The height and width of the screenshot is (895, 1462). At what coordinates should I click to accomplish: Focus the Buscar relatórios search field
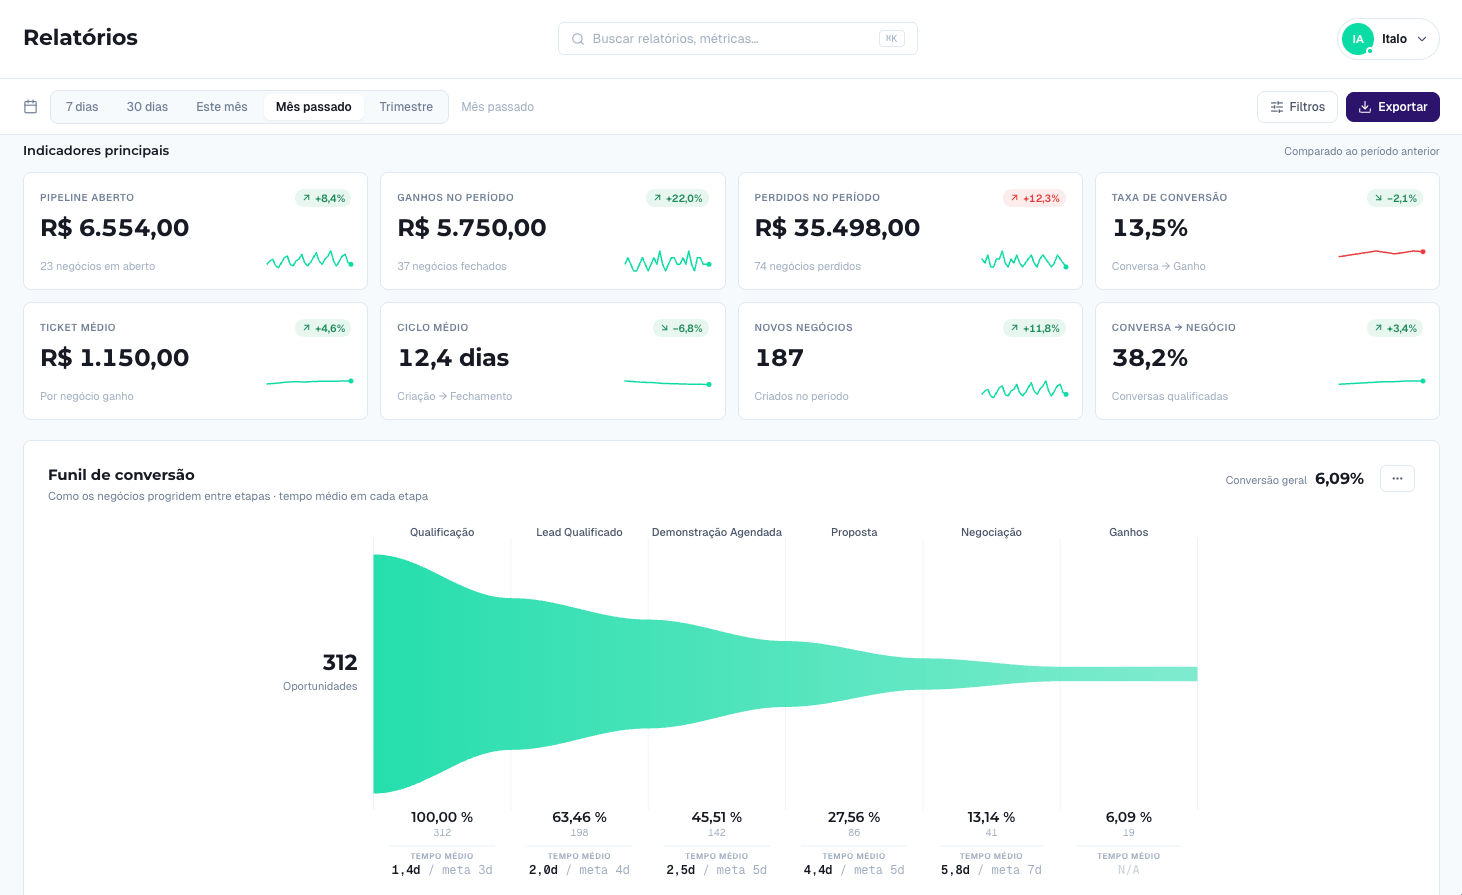coord(738,39)
